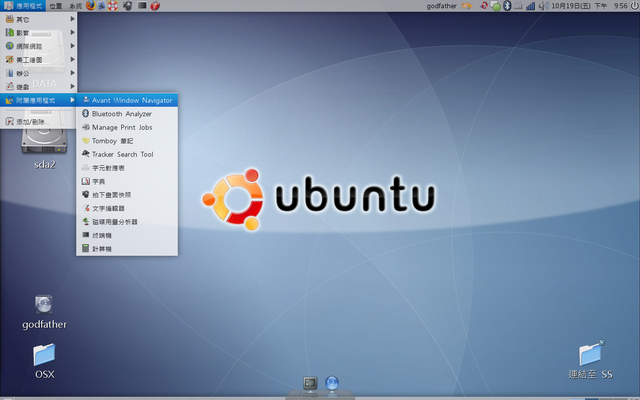Open the 應用程式 (Applications) panel menu
Image resolution: width=640 pixels, height=400 pixels.
(23, 6)
